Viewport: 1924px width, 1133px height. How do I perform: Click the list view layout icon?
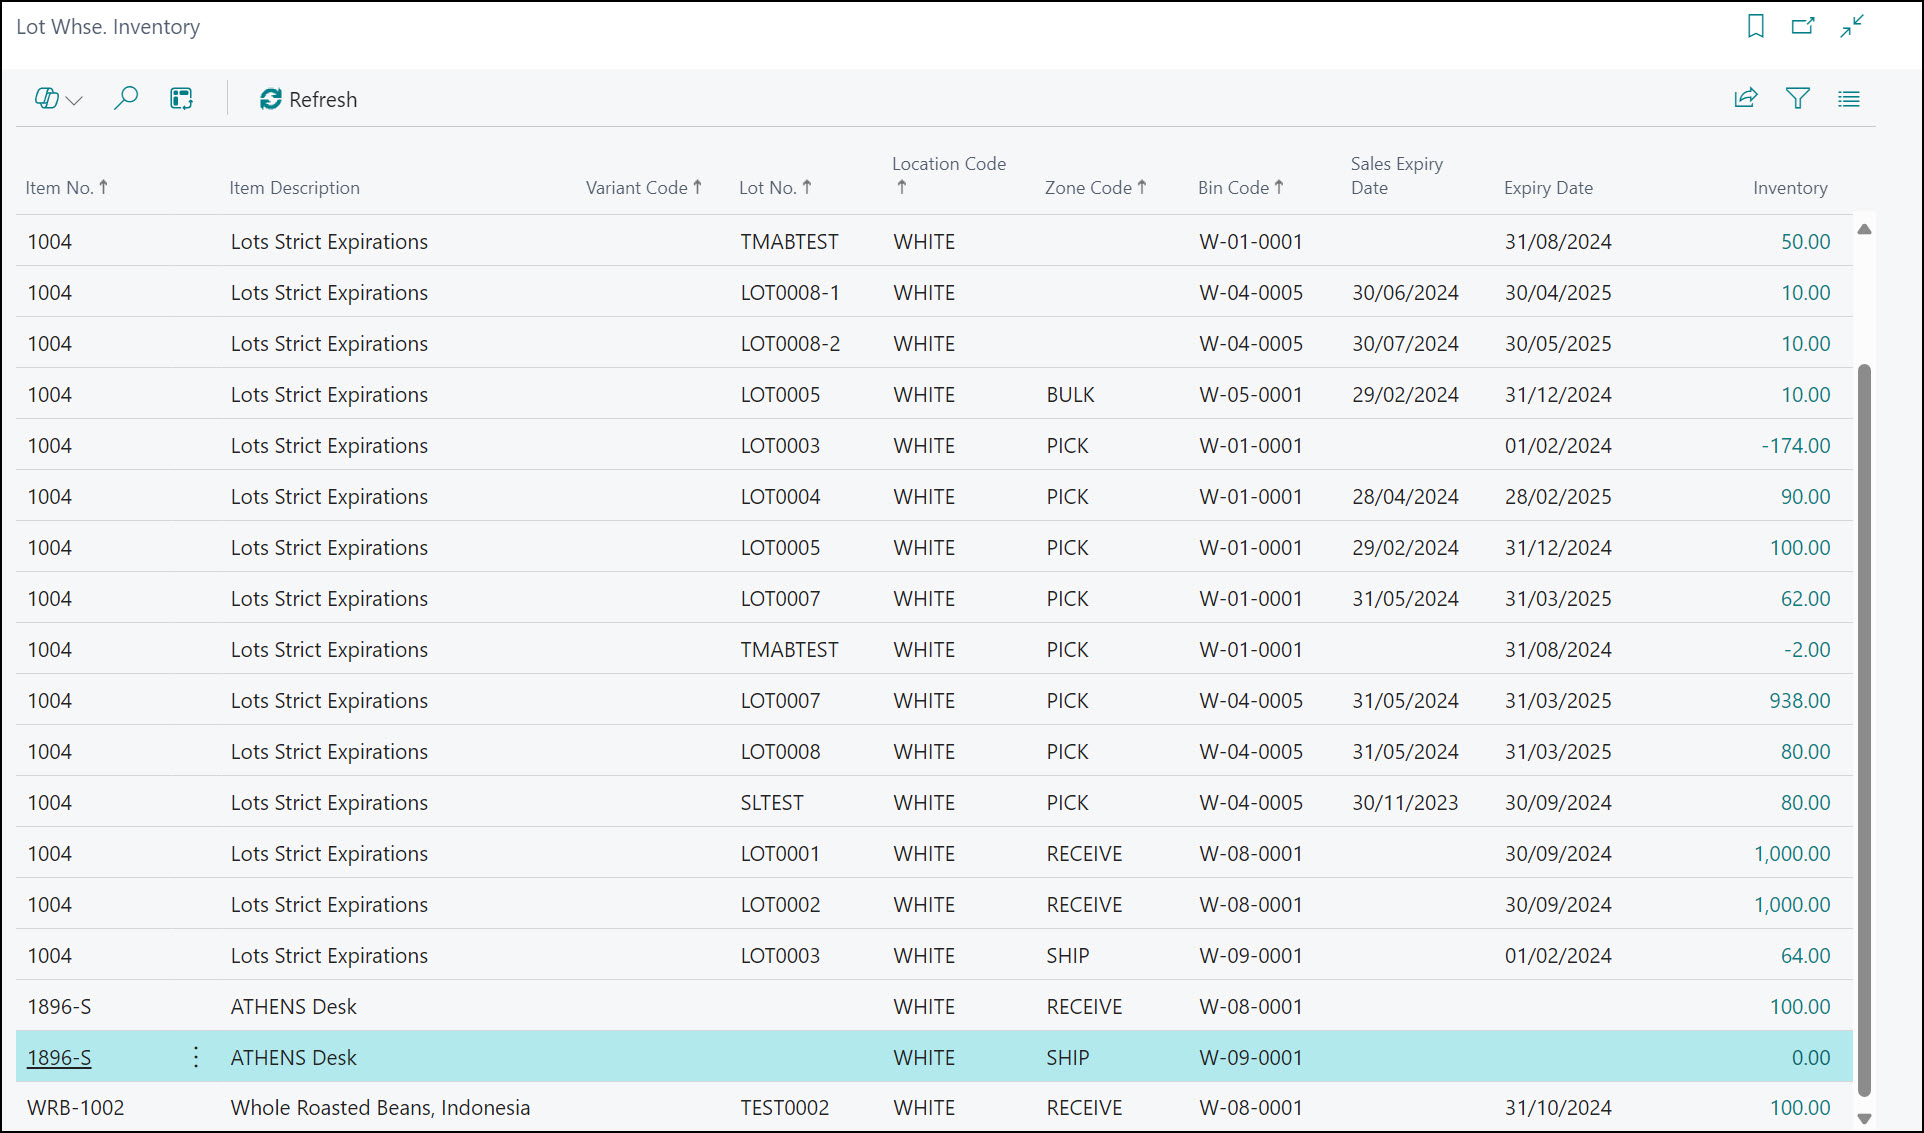[1848, 98]
